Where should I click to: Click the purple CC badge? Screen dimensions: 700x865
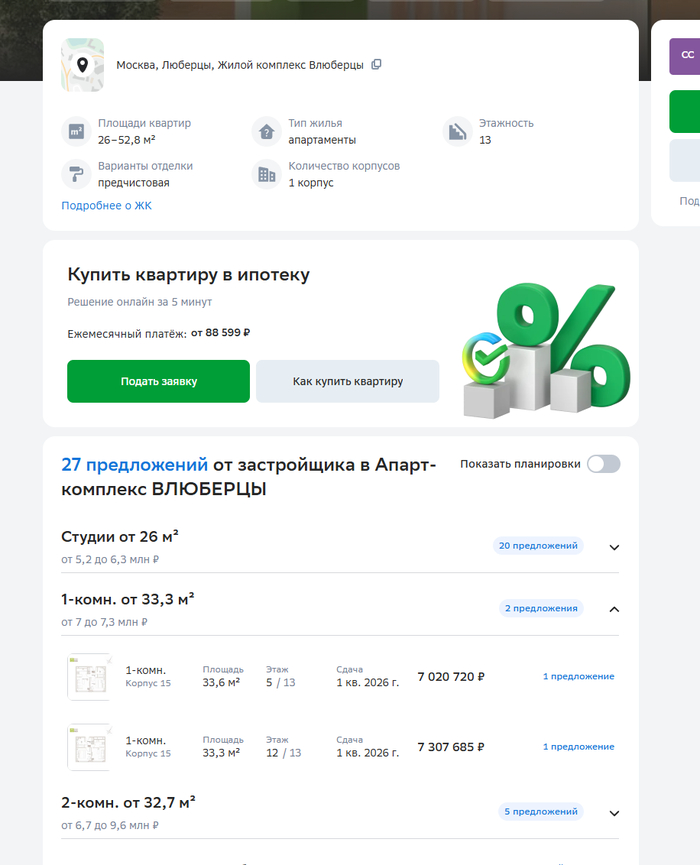click(685, 56)
